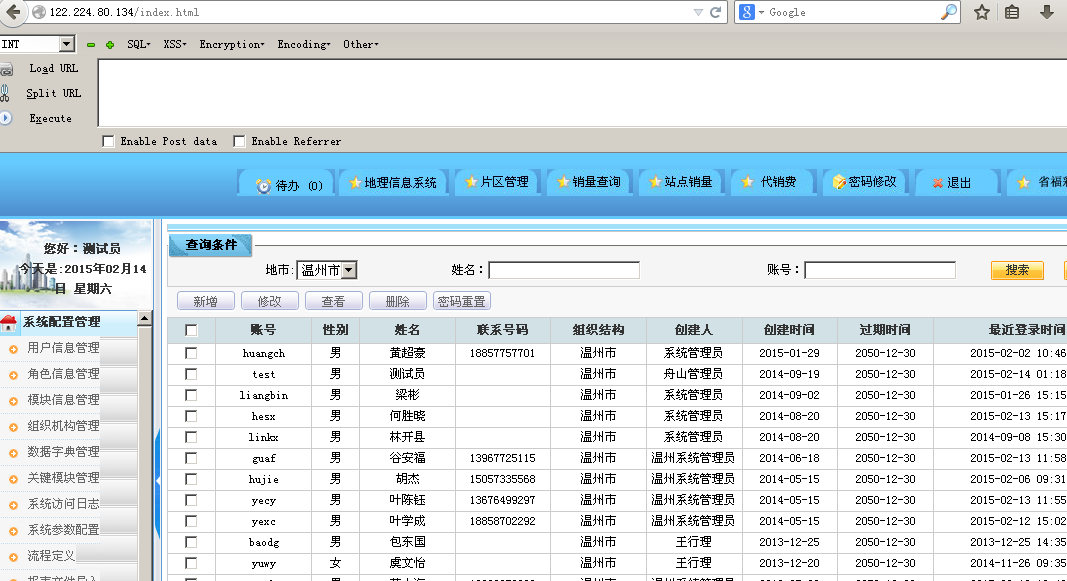Check the row checkbox for yecy

coord(191,500)
